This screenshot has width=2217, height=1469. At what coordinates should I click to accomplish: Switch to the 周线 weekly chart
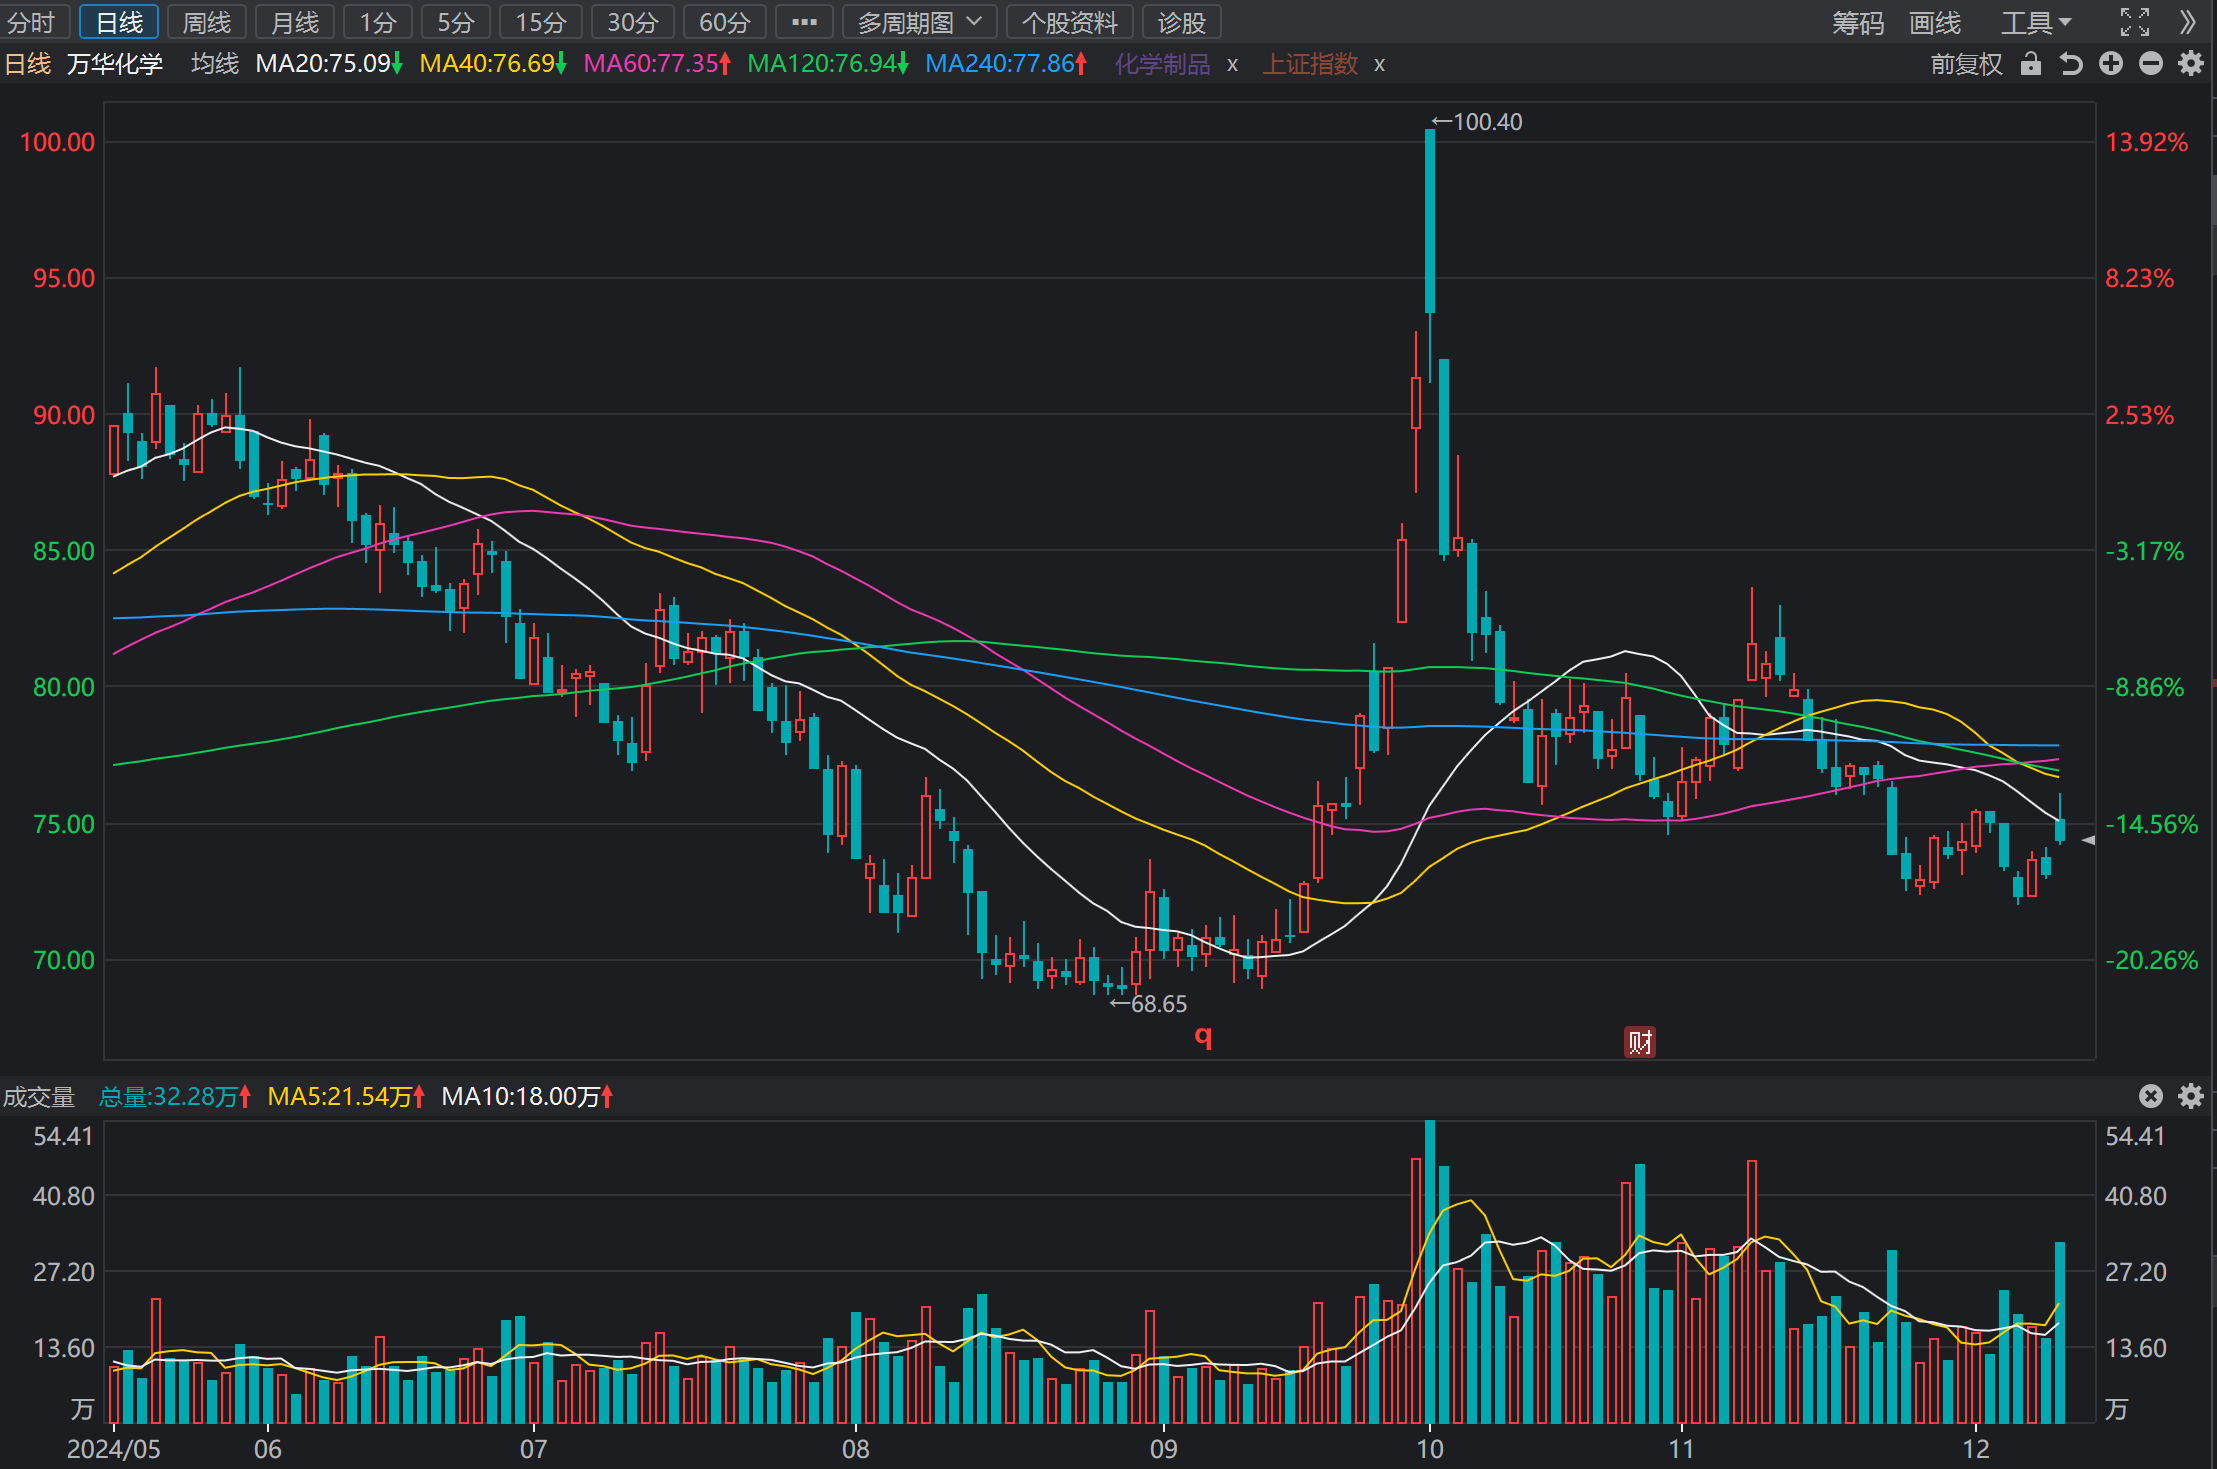[207, 22]
